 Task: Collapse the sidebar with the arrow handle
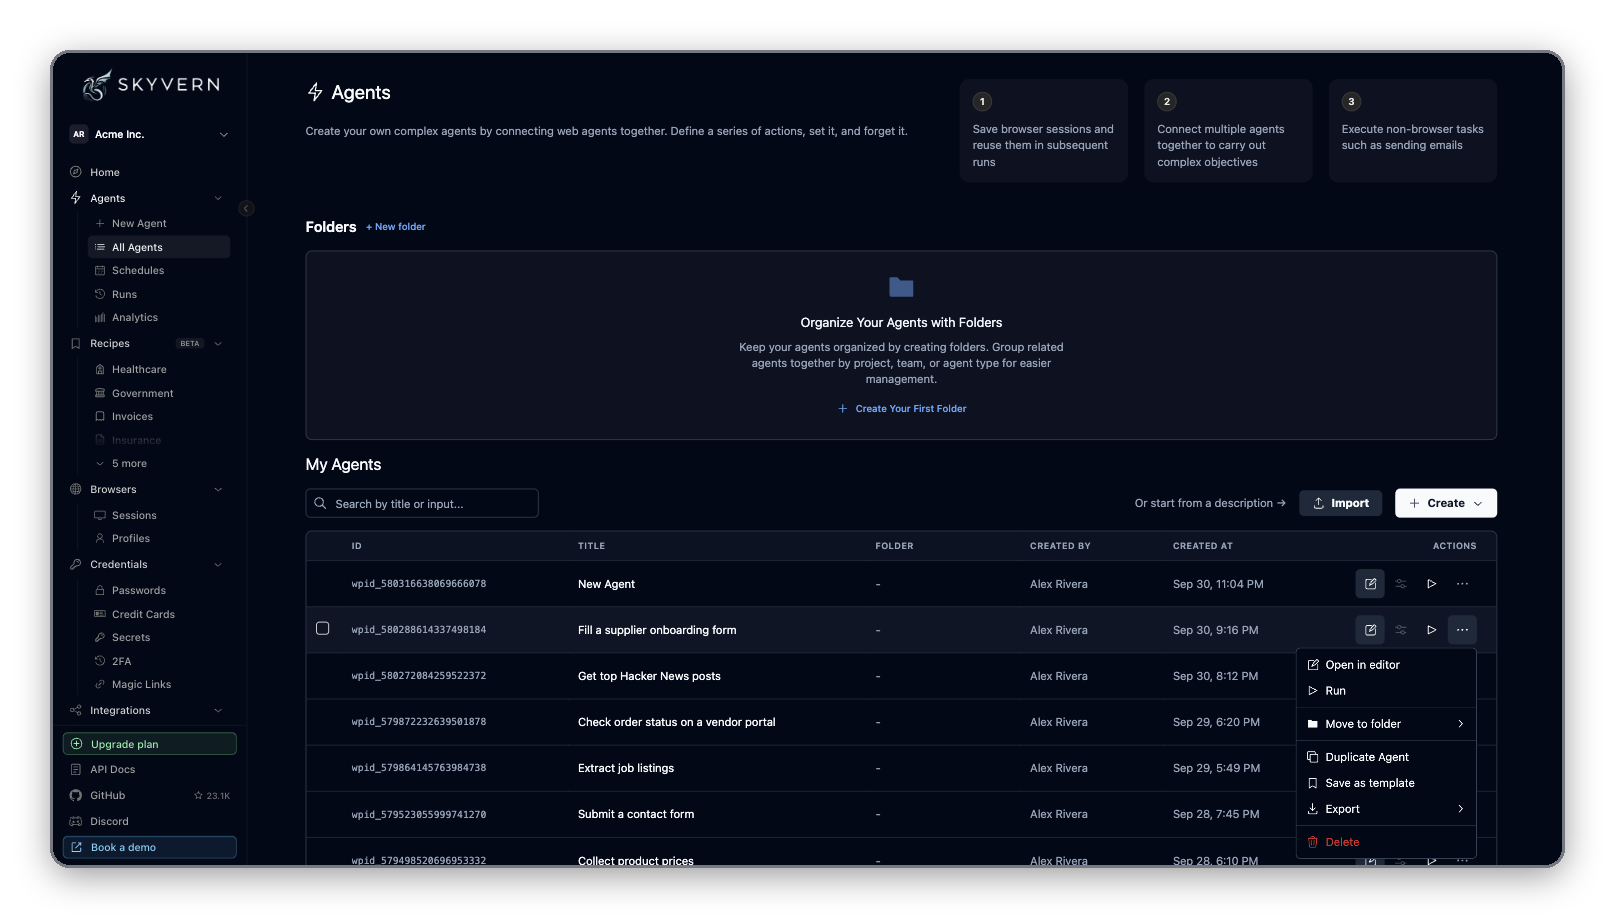(x=246, y=208)
